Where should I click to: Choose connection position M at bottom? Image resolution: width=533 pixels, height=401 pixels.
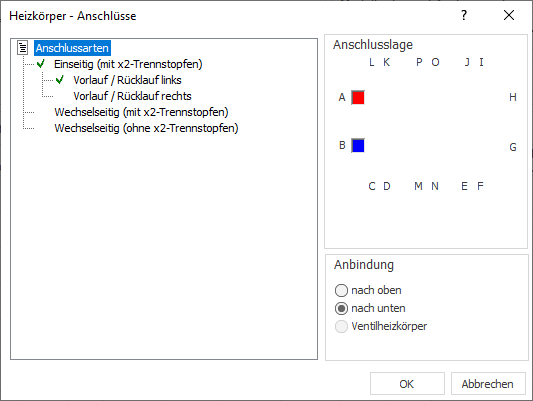(418, 186)
